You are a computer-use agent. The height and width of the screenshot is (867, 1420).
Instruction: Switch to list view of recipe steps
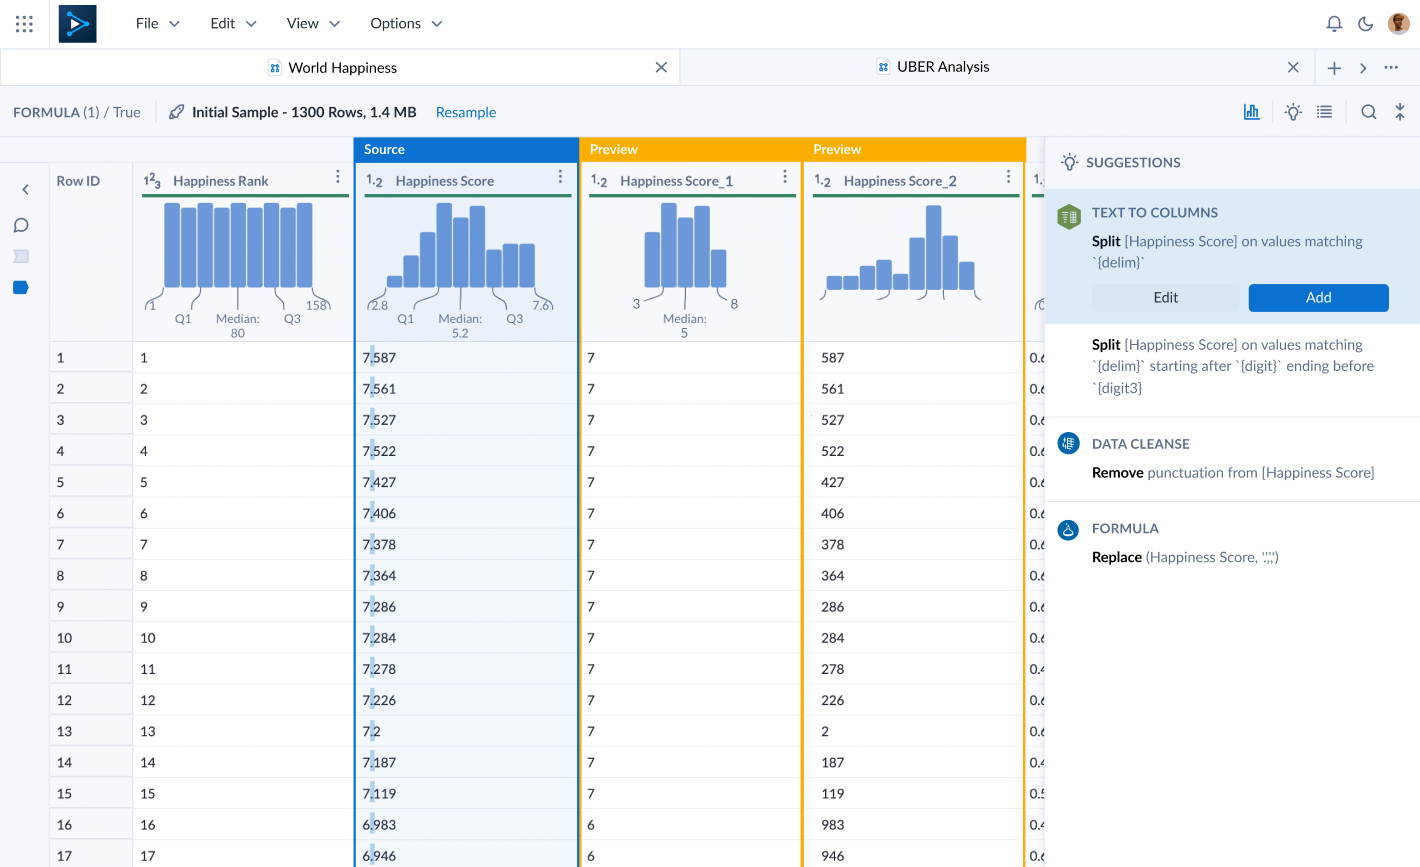click(x=1324, y=112)
